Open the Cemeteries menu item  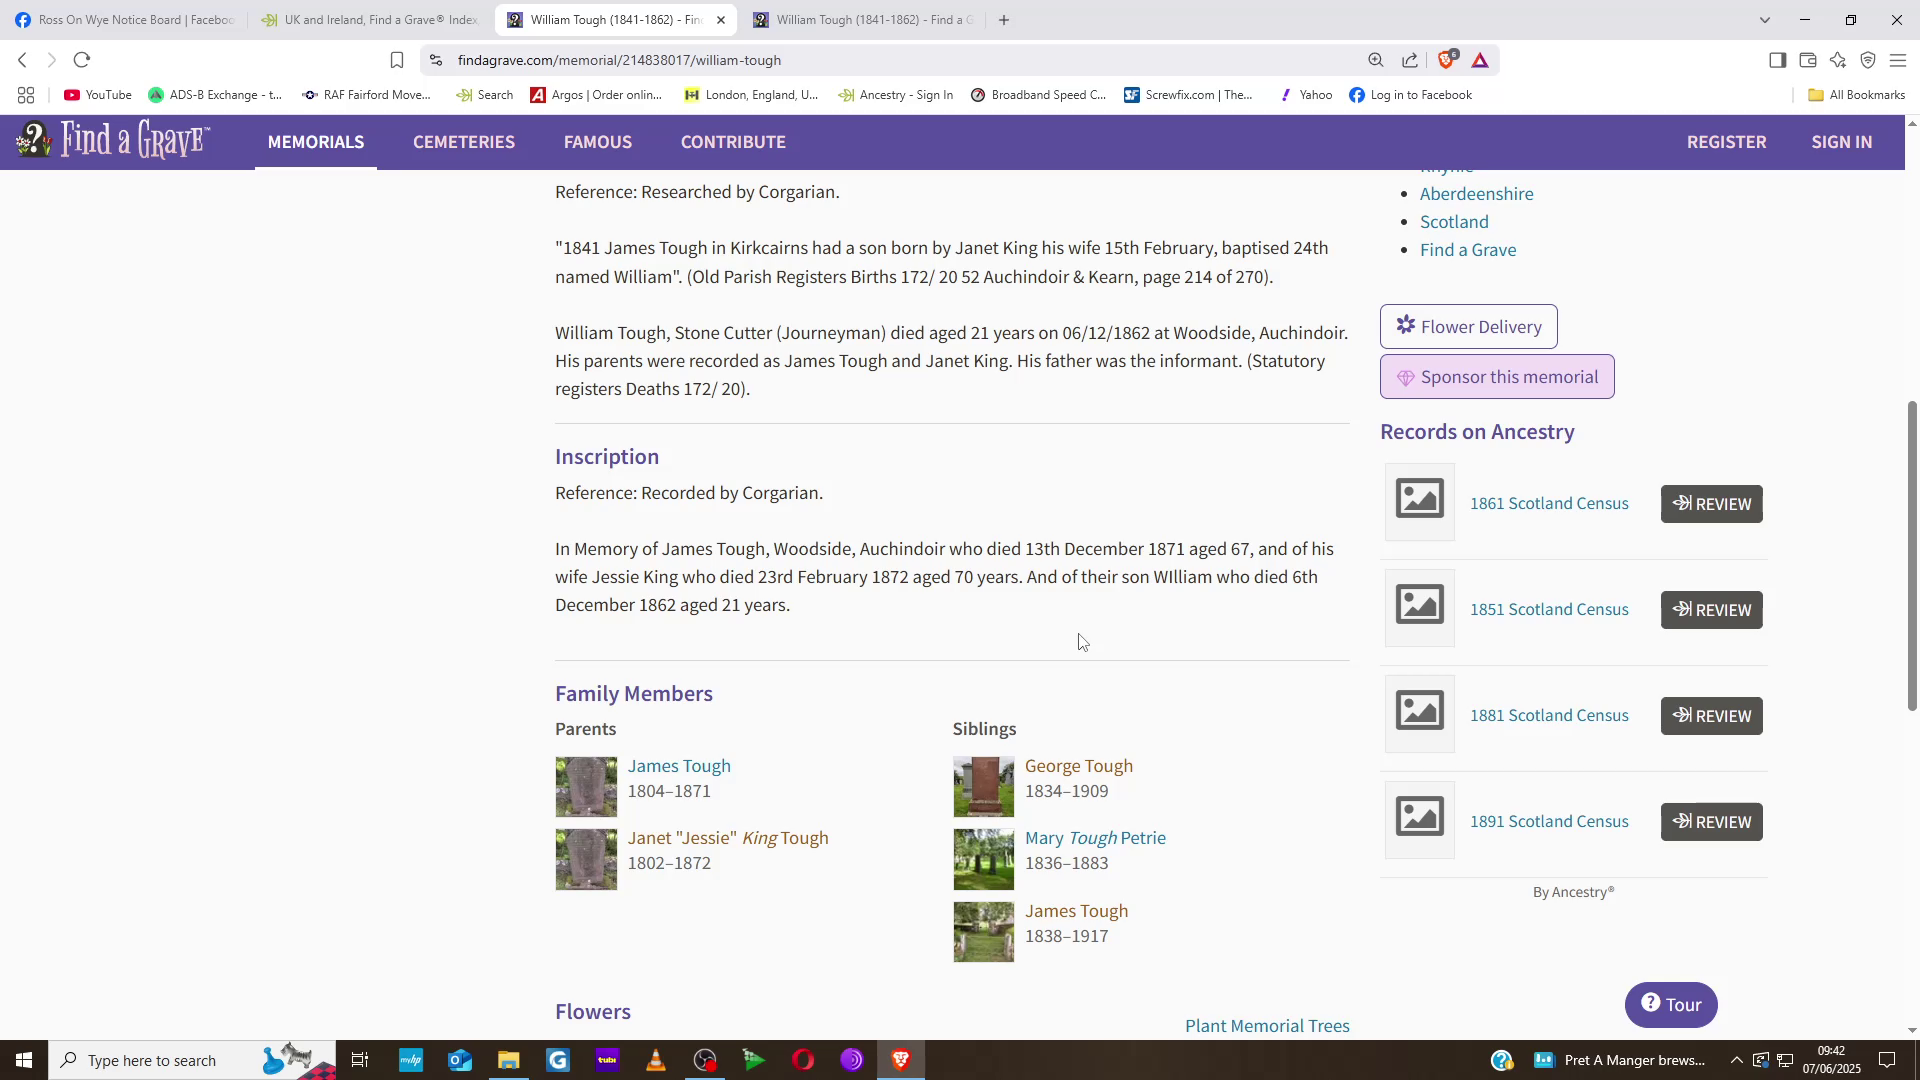464,142
